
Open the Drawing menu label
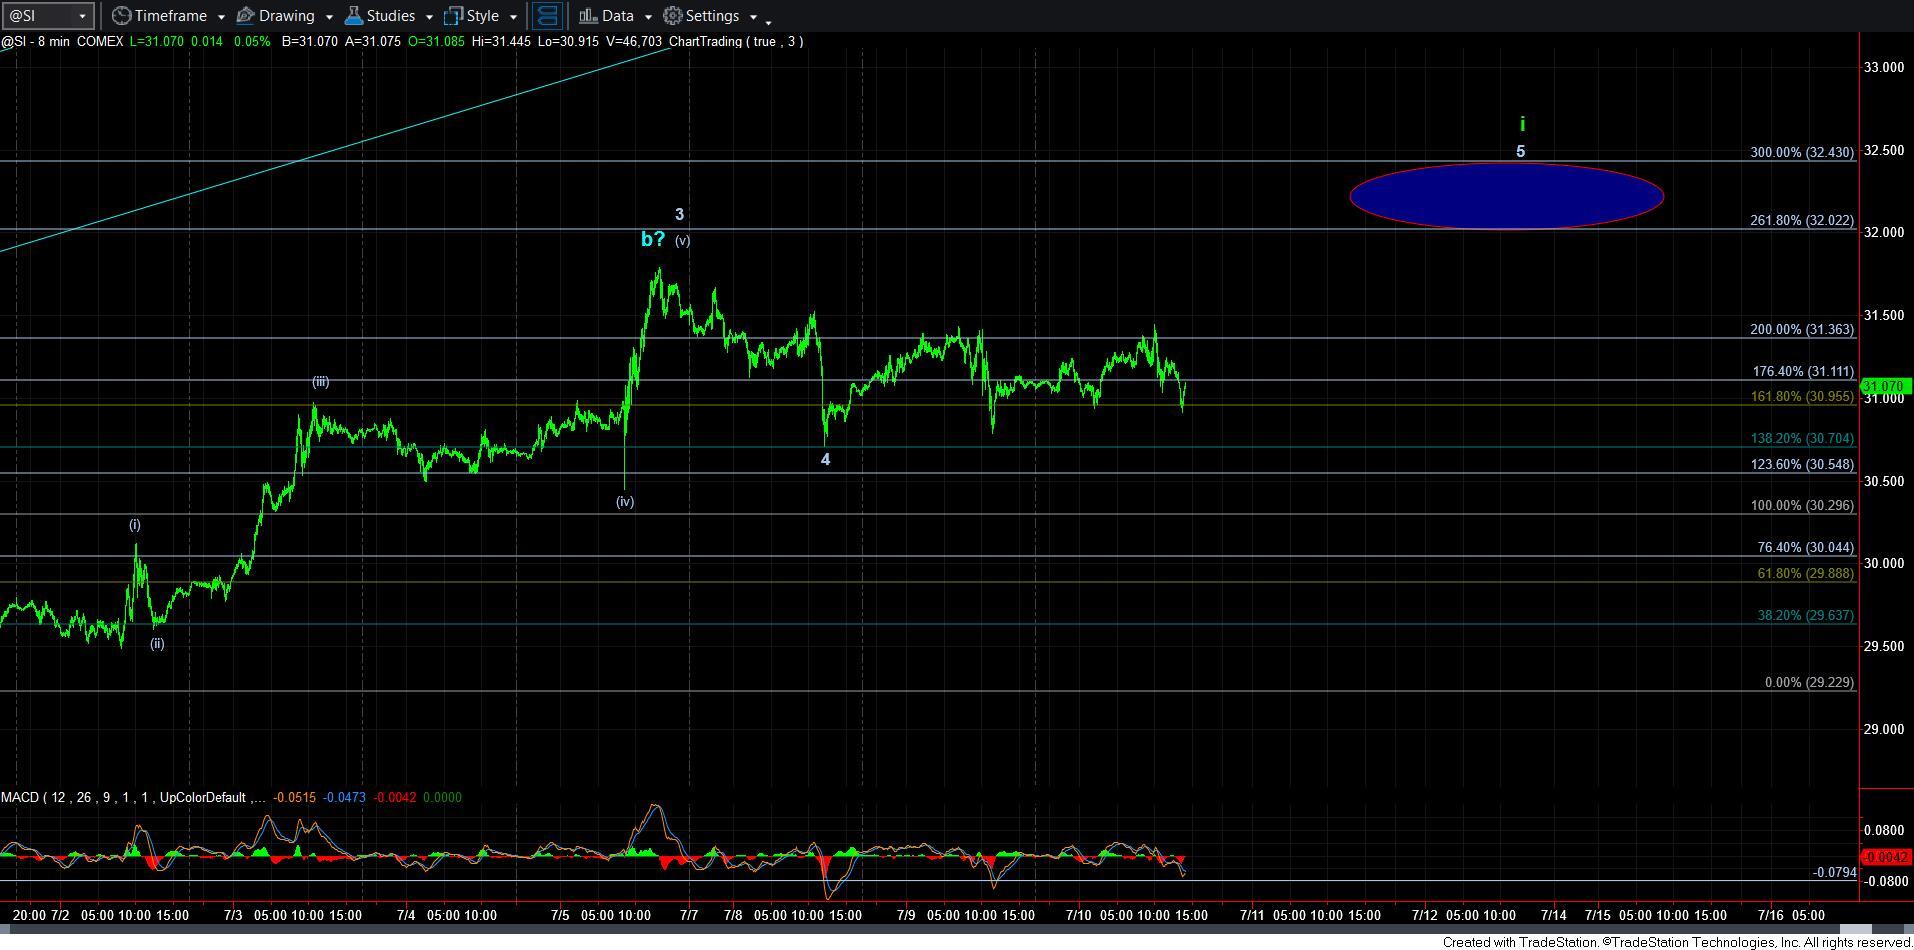click(x=286, y=16)
